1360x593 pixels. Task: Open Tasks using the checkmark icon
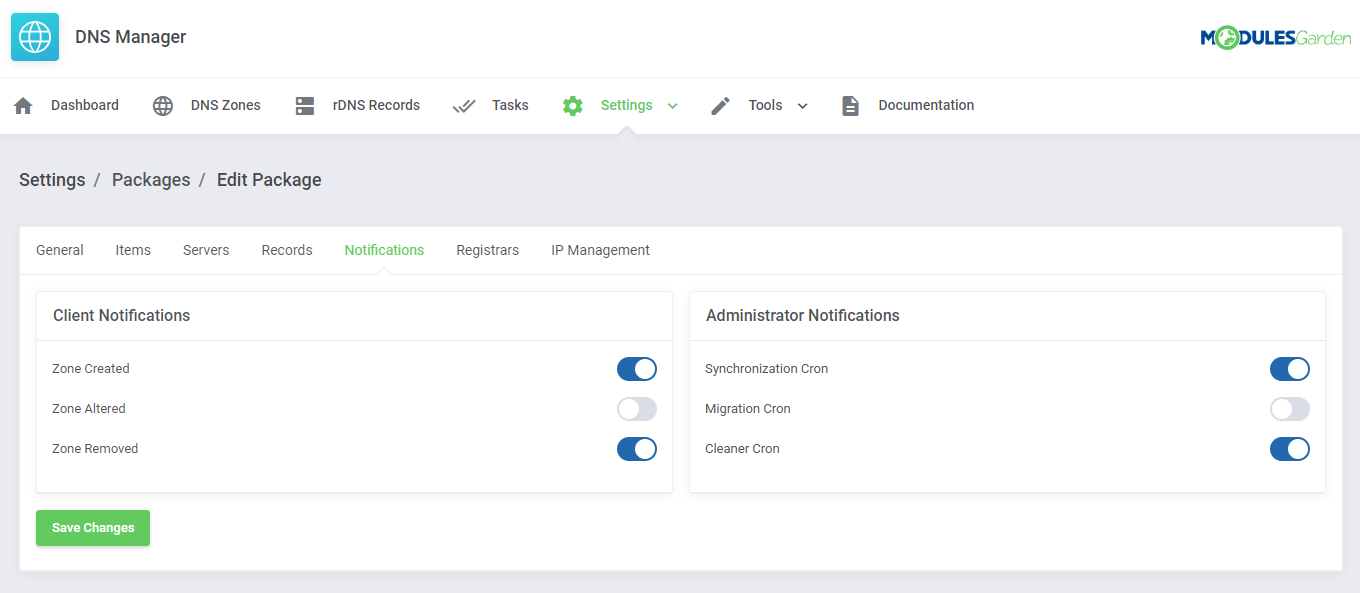463,105
